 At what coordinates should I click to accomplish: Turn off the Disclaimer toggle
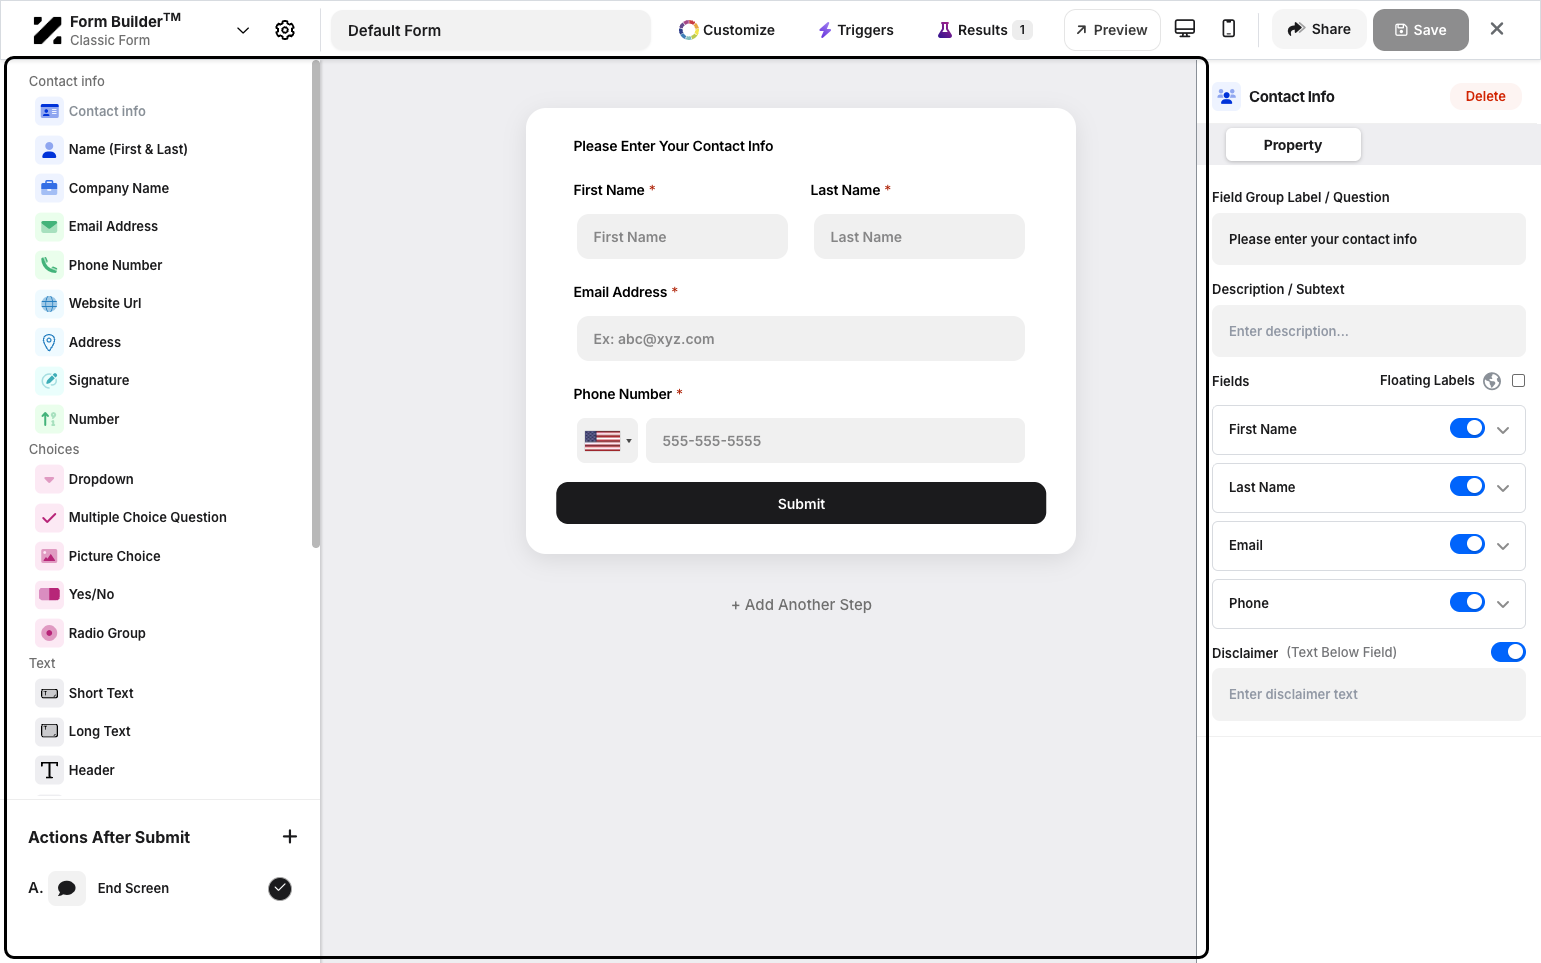1508,652
